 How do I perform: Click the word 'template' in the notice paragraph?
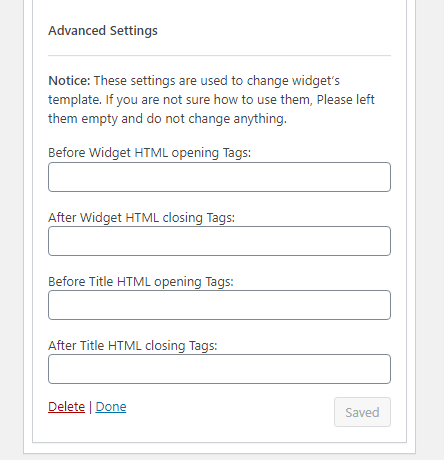[74, 100]
